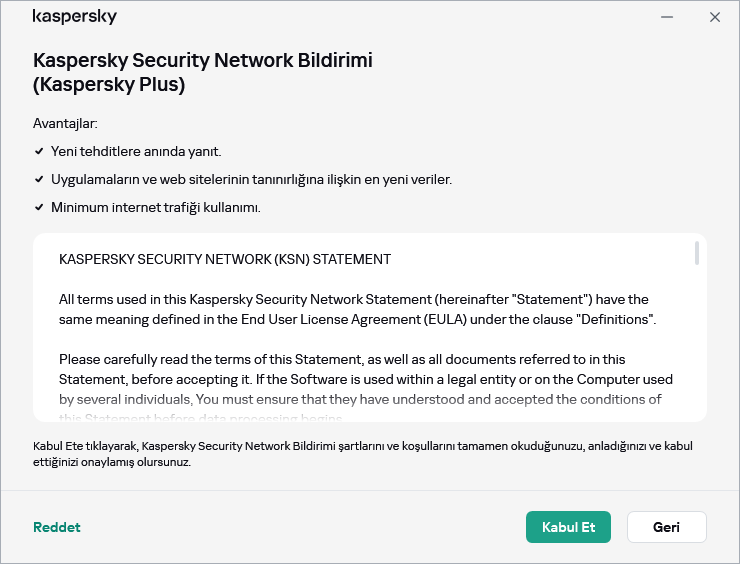Image resolution: width=740 pixels, height=564 pixels.
Task: Click the "Avantajlar:" label
Action: [x=65, y=123]
